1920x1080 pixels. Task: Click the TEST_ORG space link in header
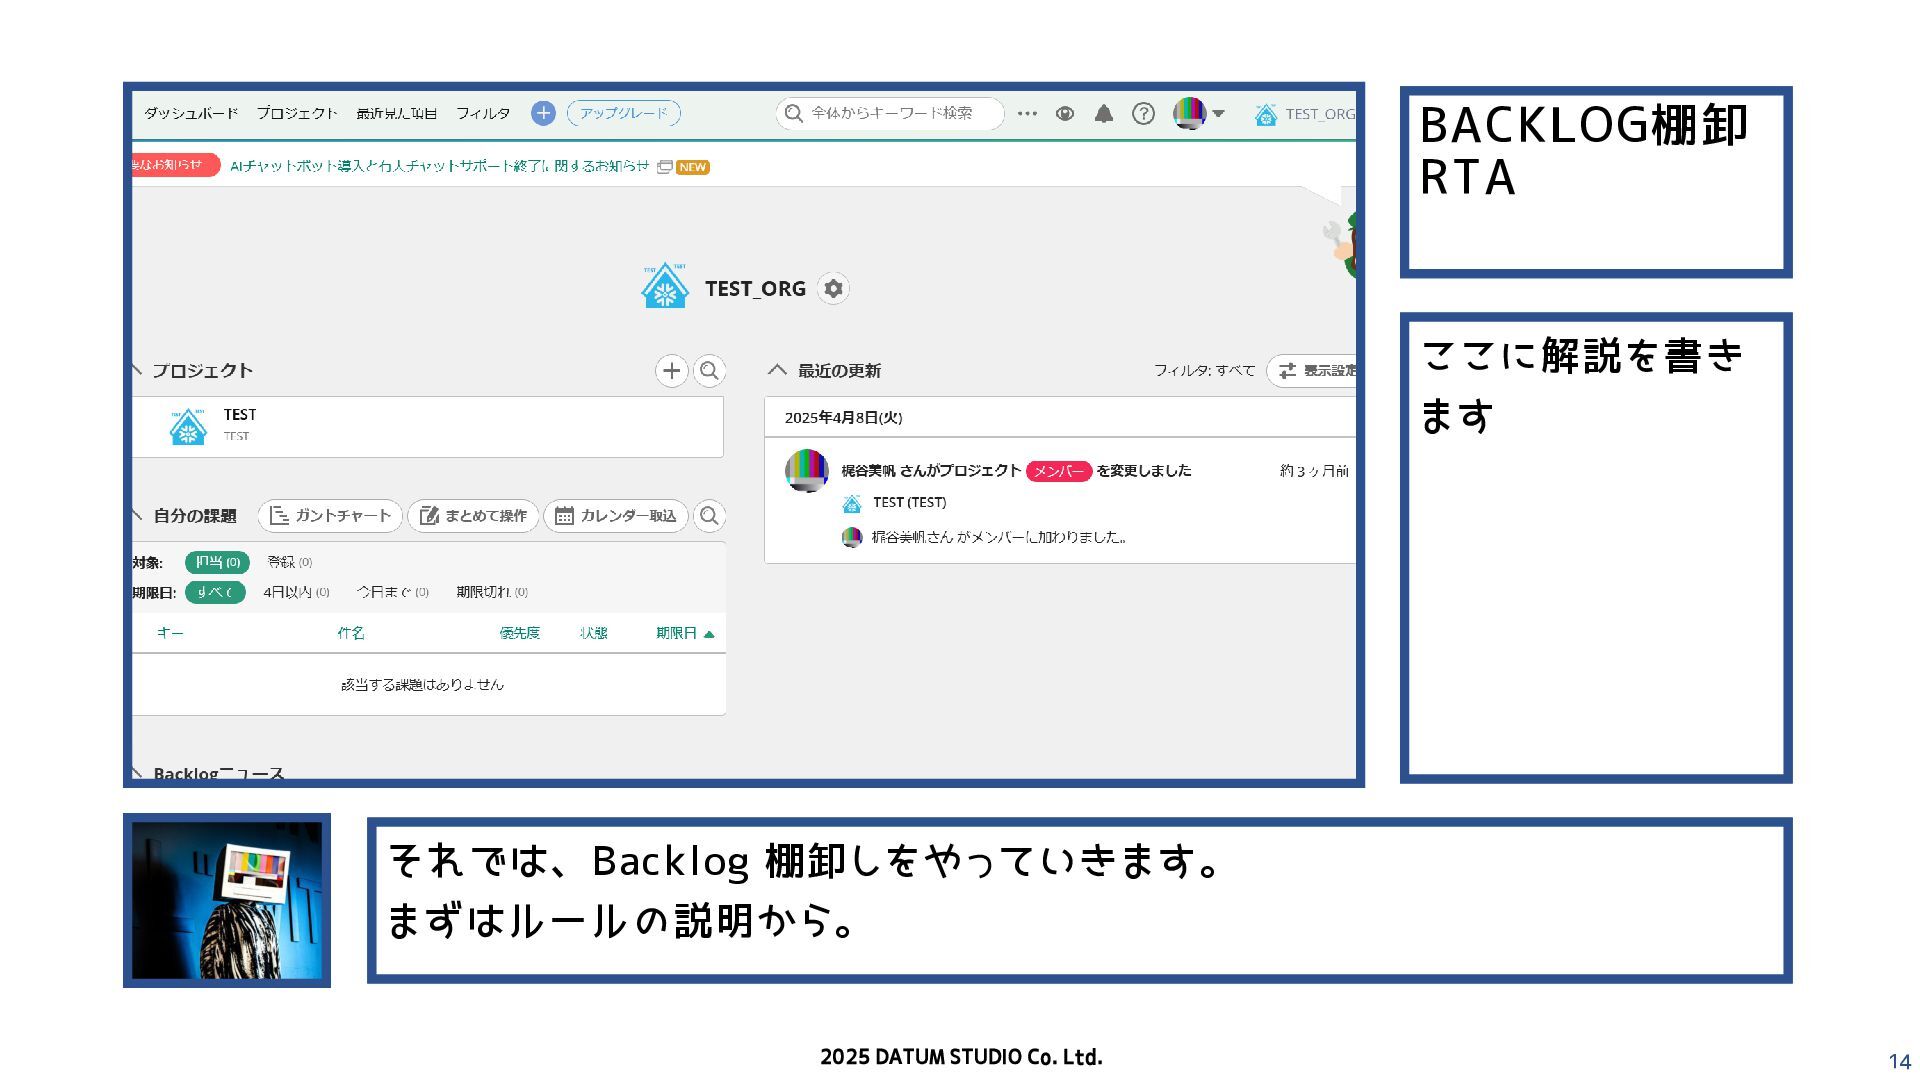click(x=1305, y=114)
